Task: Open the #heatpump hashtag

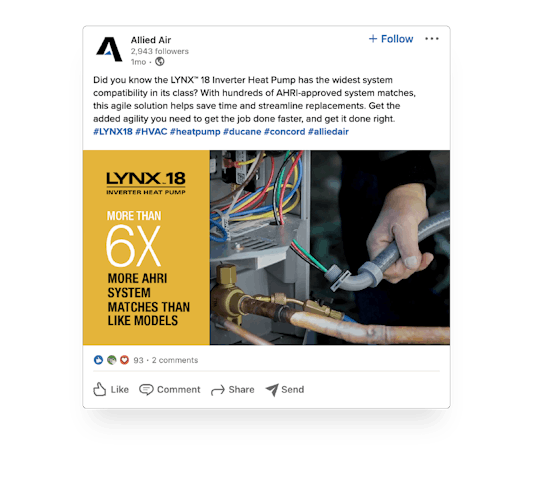Action: point(195,132)
